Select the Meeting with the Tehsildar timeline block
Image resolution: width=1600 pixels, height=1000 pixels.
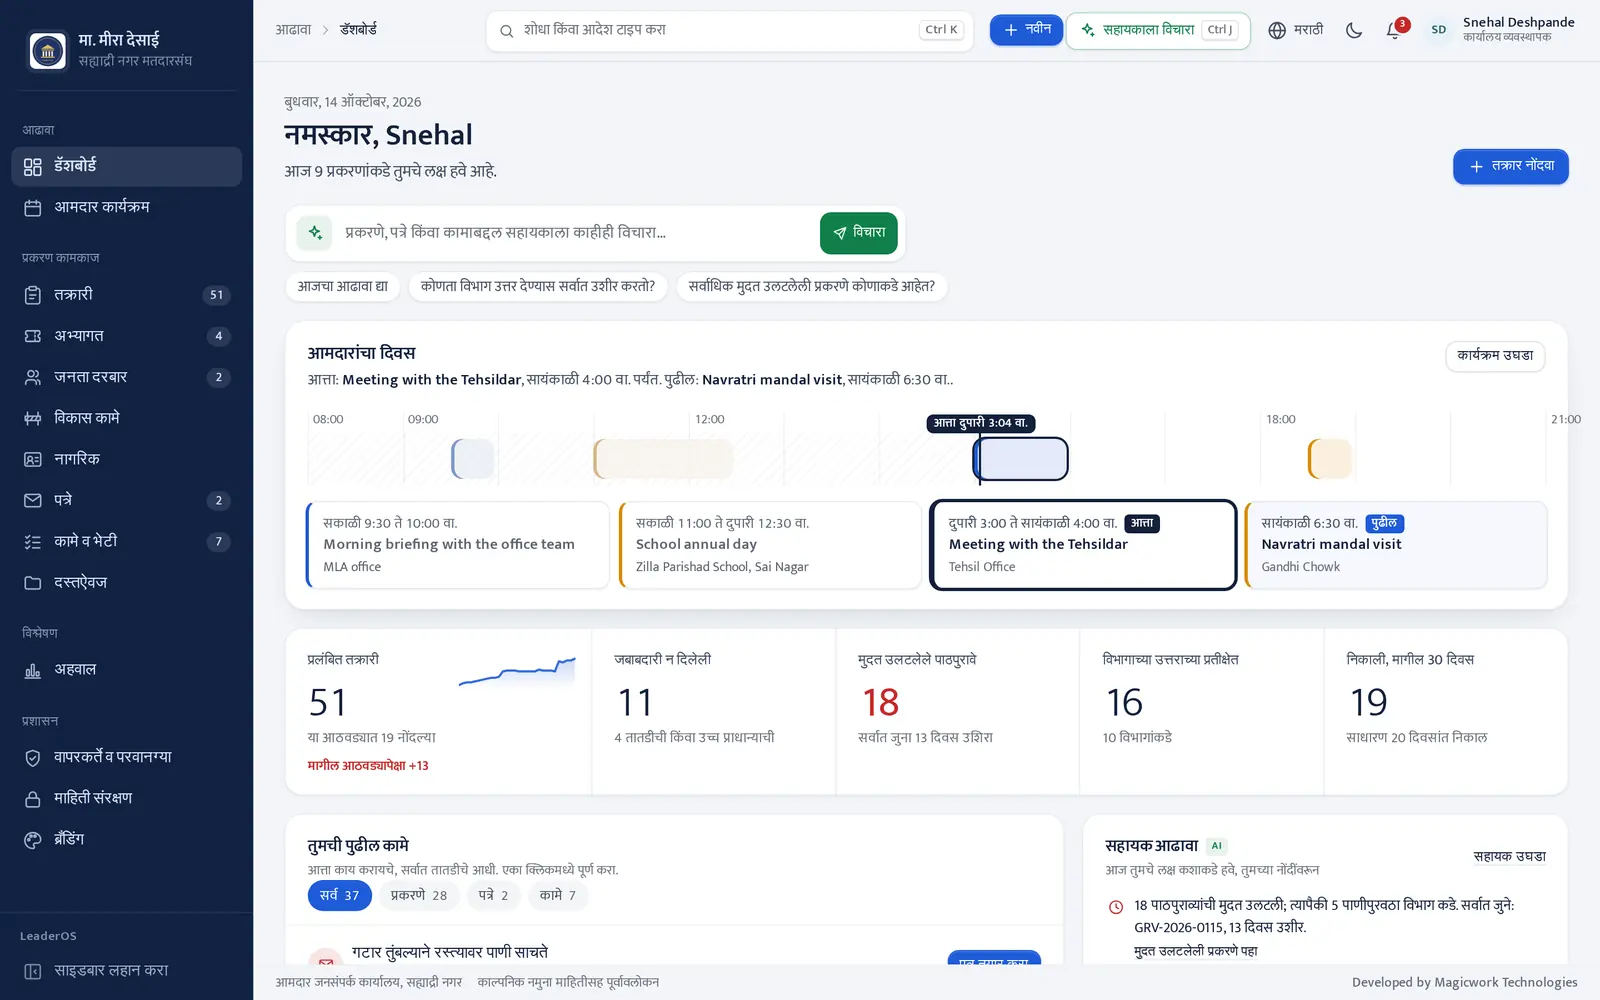(x=1021, y=459)
